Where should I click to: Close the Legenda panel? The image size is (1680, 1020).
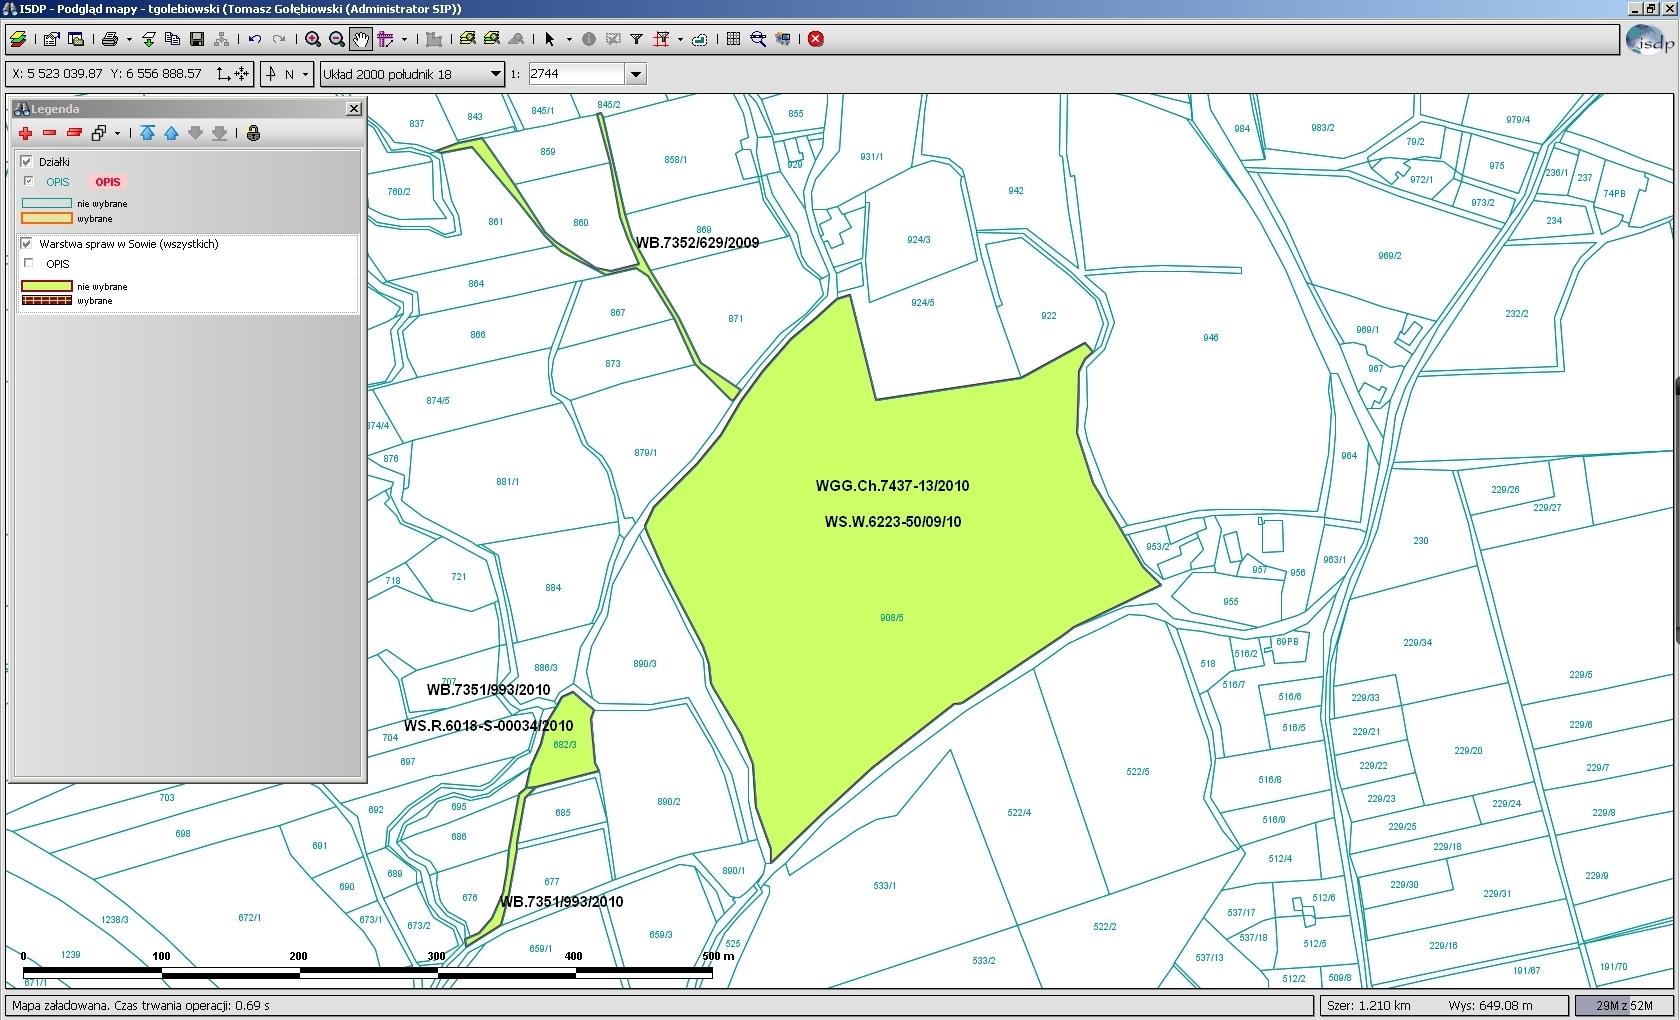[x=353, y=108]
